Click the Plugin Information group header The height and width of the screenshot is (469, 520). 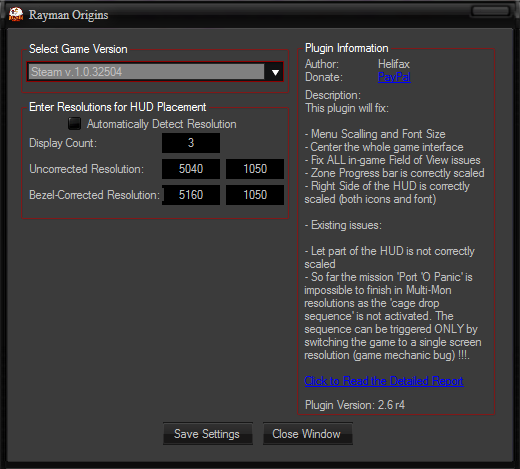point(347,48)
